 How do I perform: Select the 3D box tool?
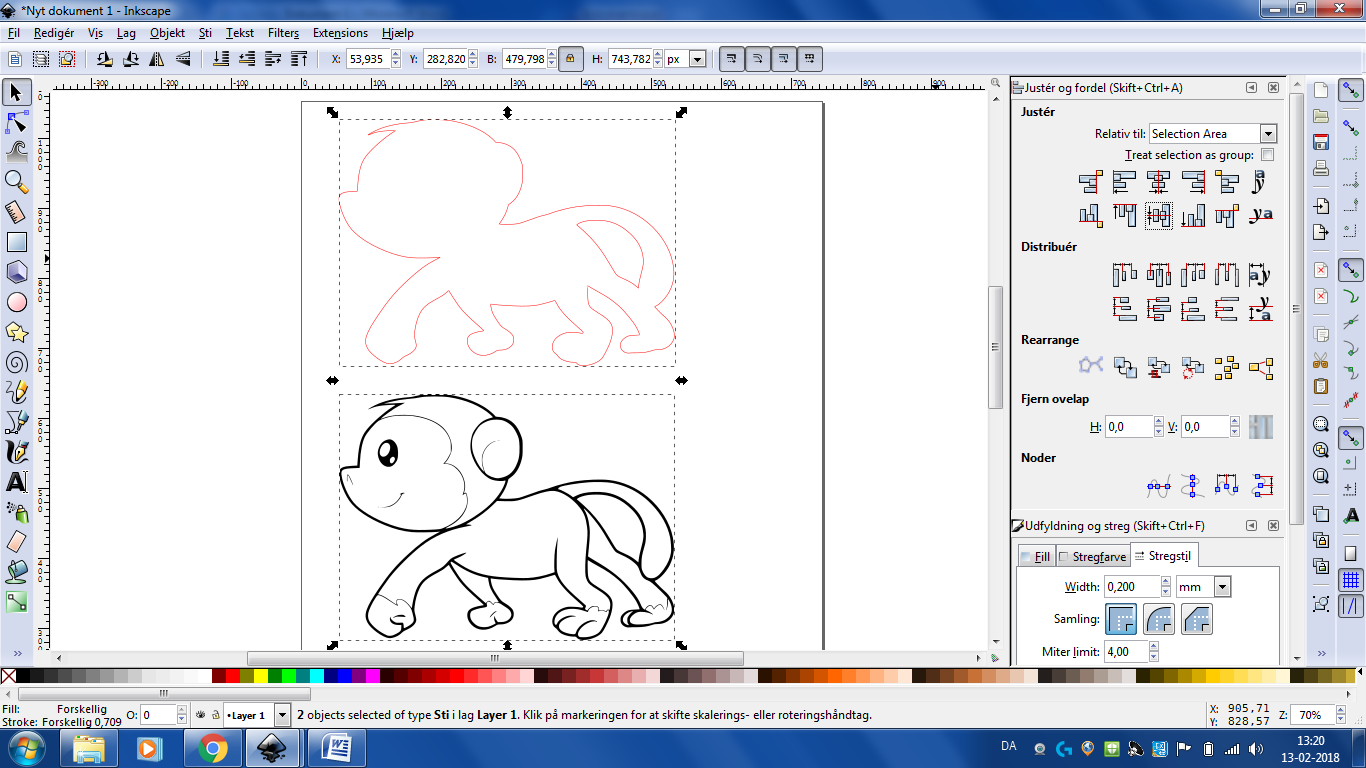[17, 271]
